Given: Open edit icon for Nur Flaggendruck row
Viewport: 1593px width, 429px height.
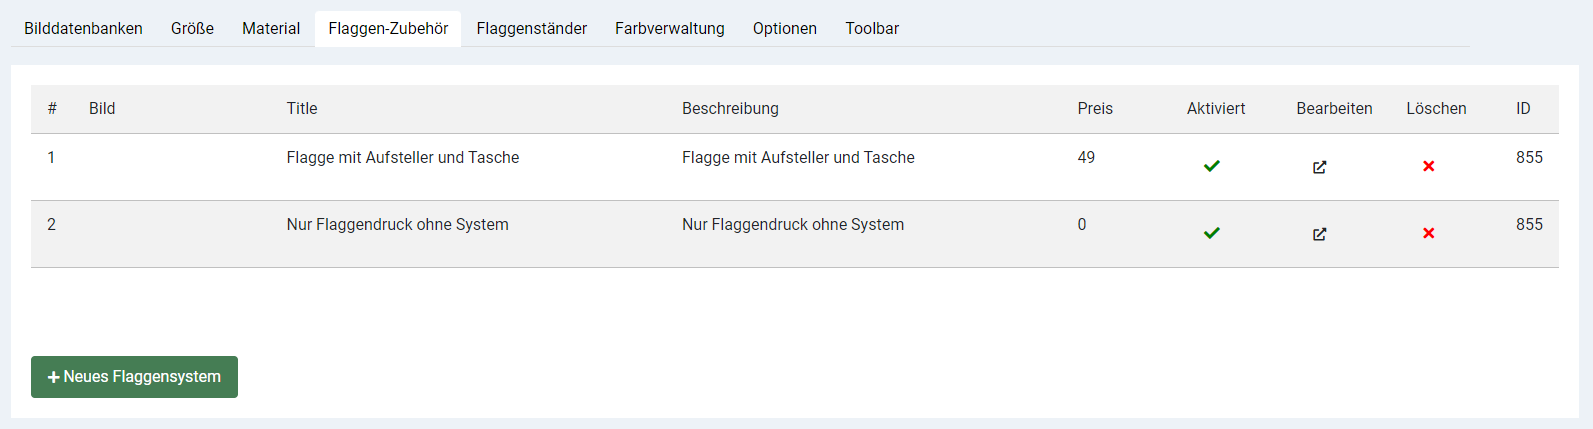Looking at the screenshot, I should click(1319, 234).
